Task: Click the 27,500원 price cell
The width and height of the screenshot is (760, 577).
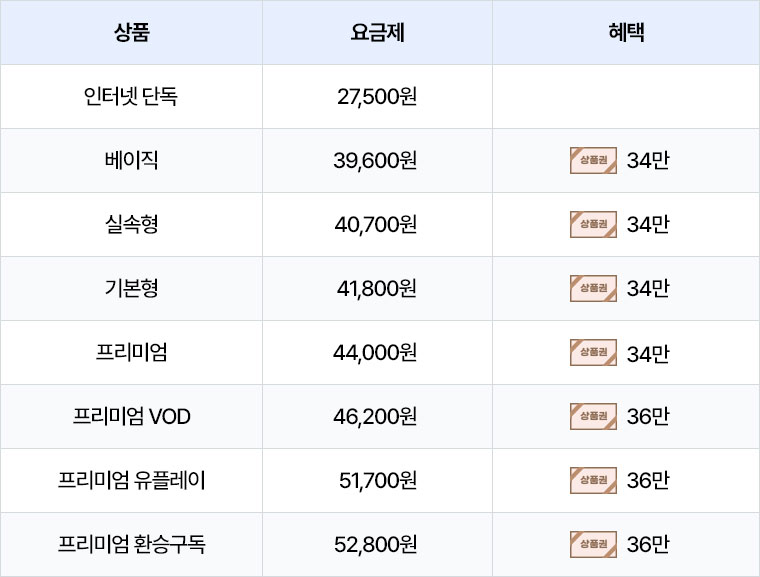Action: 377,96
